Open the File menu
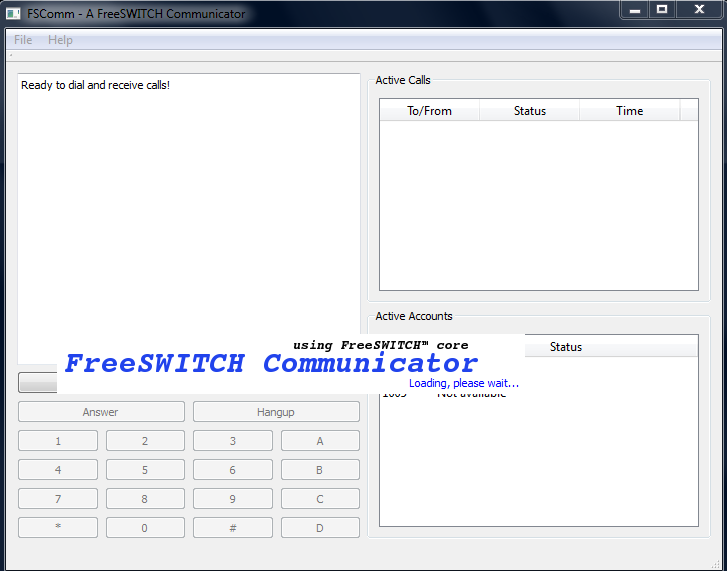The image size is (727, 571). 23,40
